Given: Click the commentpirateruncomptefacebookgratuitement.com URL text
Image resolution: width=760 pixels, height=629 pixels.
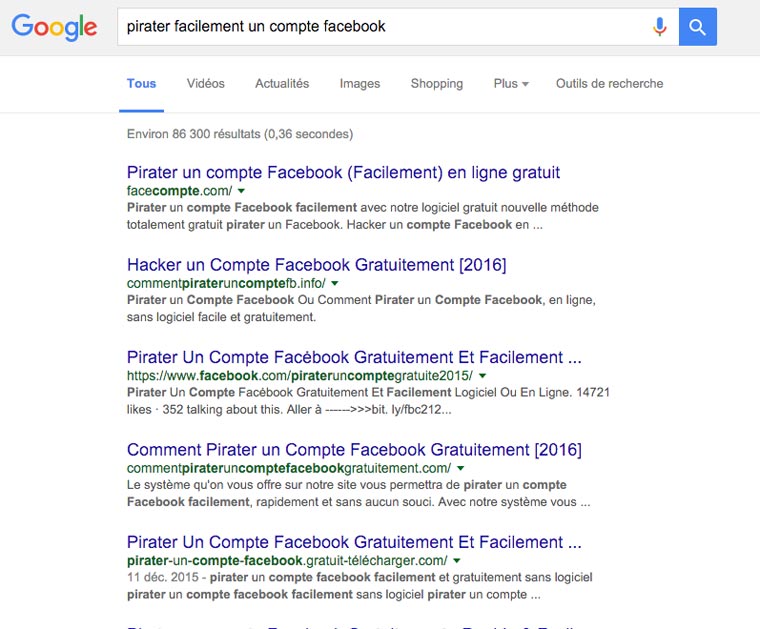Looking at the screenshot, I should pos(289,468).
